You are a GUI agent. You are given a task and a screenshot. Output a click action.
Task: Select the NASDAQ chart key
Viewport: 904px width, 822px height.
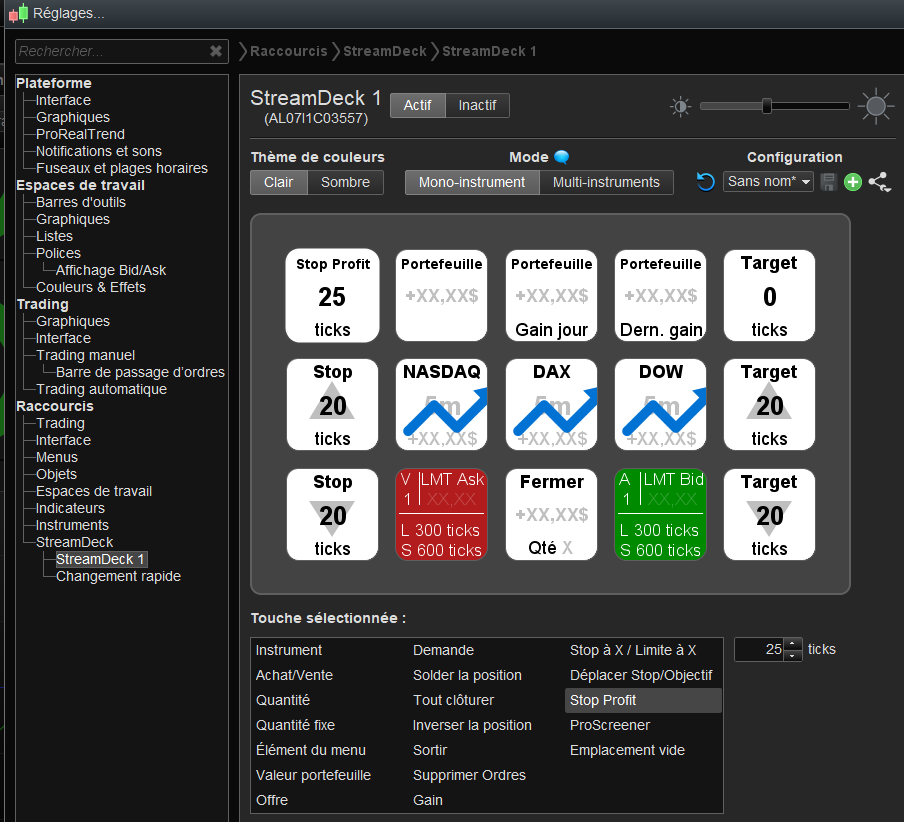click(442, 405)
